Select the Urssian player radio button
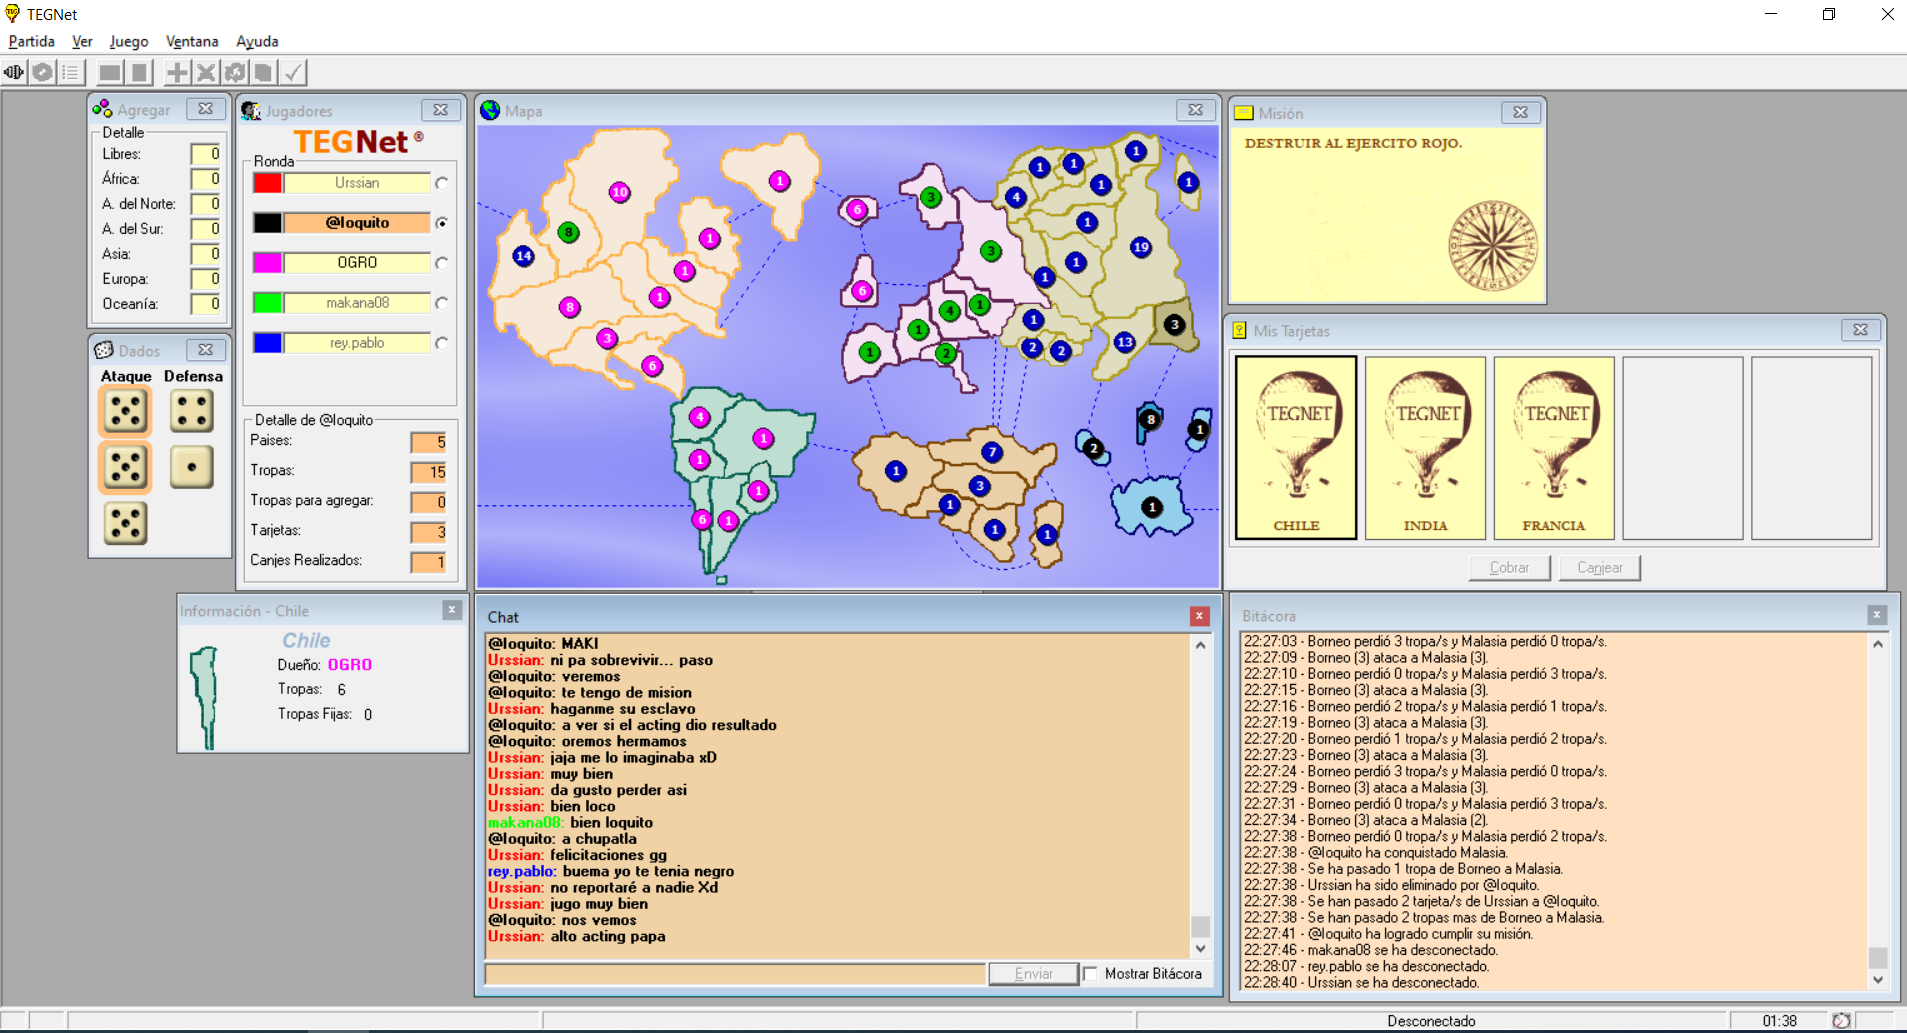The image size is (1907, 1033). 442,183
